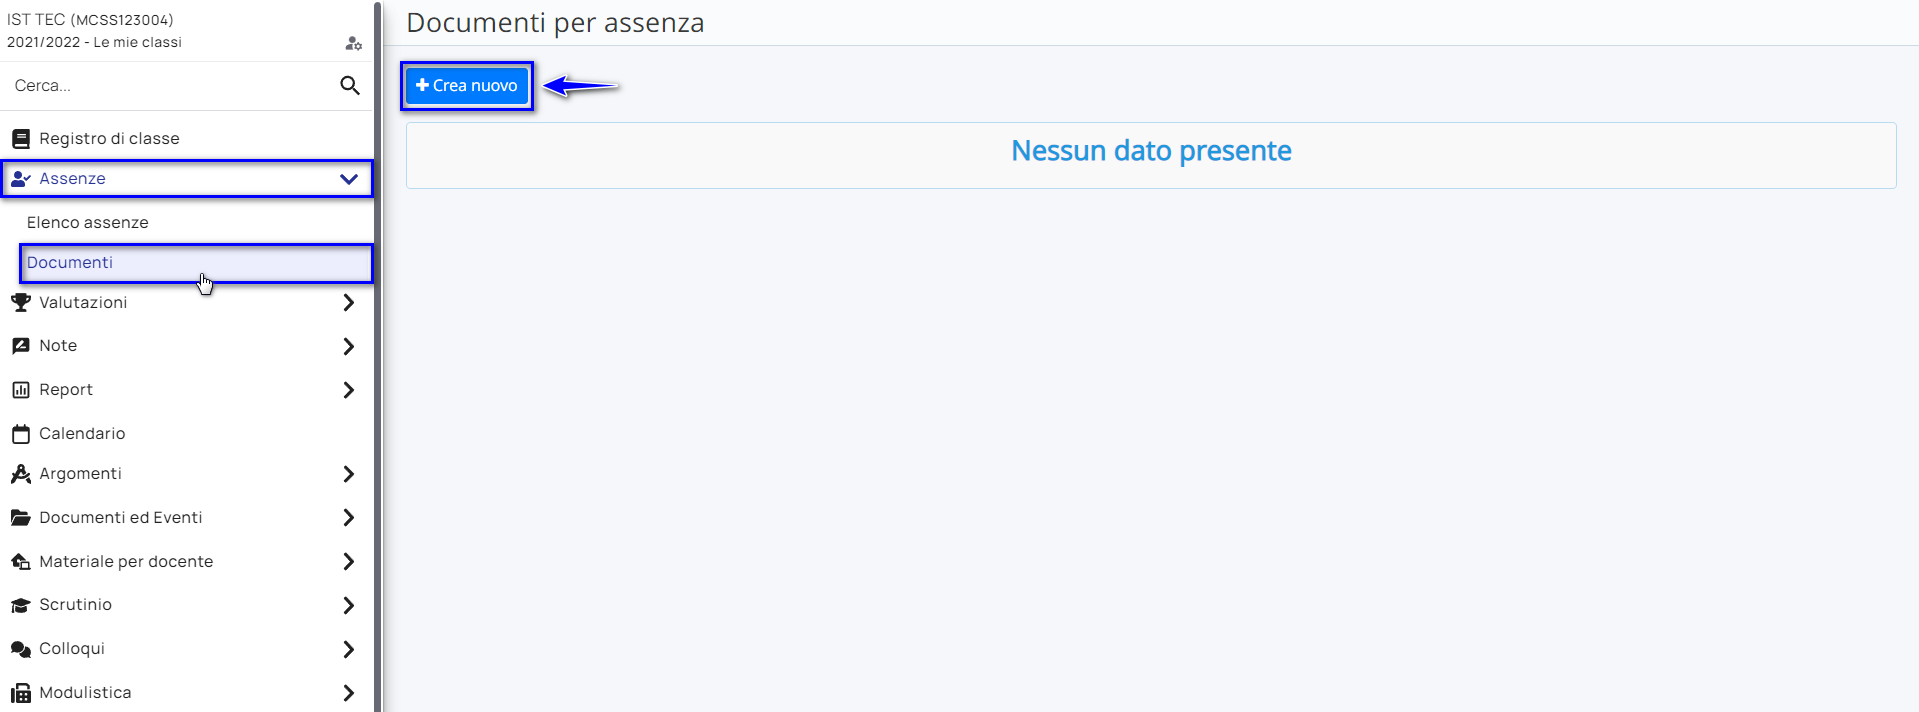Viewport: 1919px width, 712px height.
Task: Click the search magnifier icon
Action: [x=349, y=86]
